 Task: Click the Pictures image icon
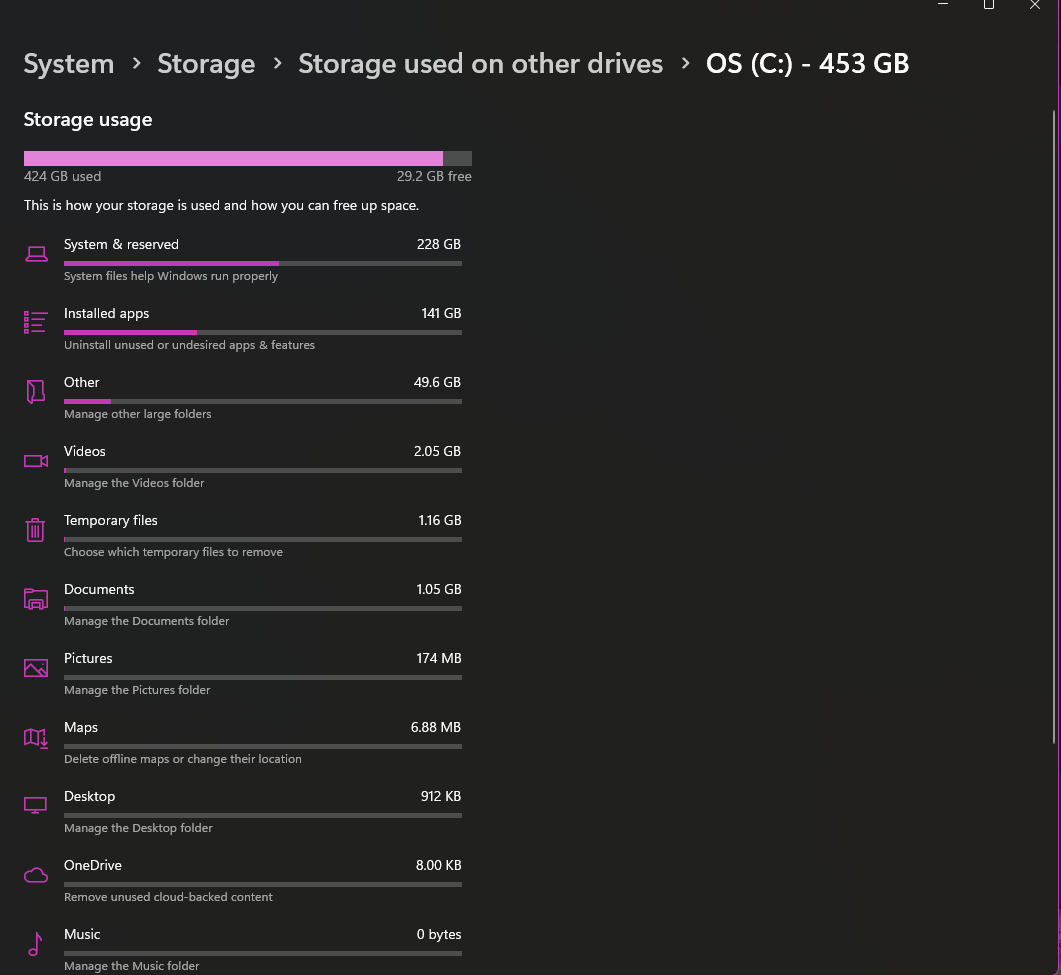click(36, 668)
